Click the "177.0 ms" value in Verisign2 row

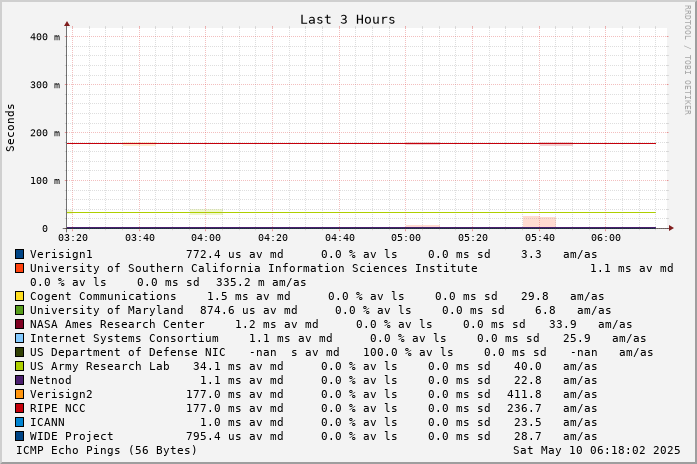click(x=213, y=394)
